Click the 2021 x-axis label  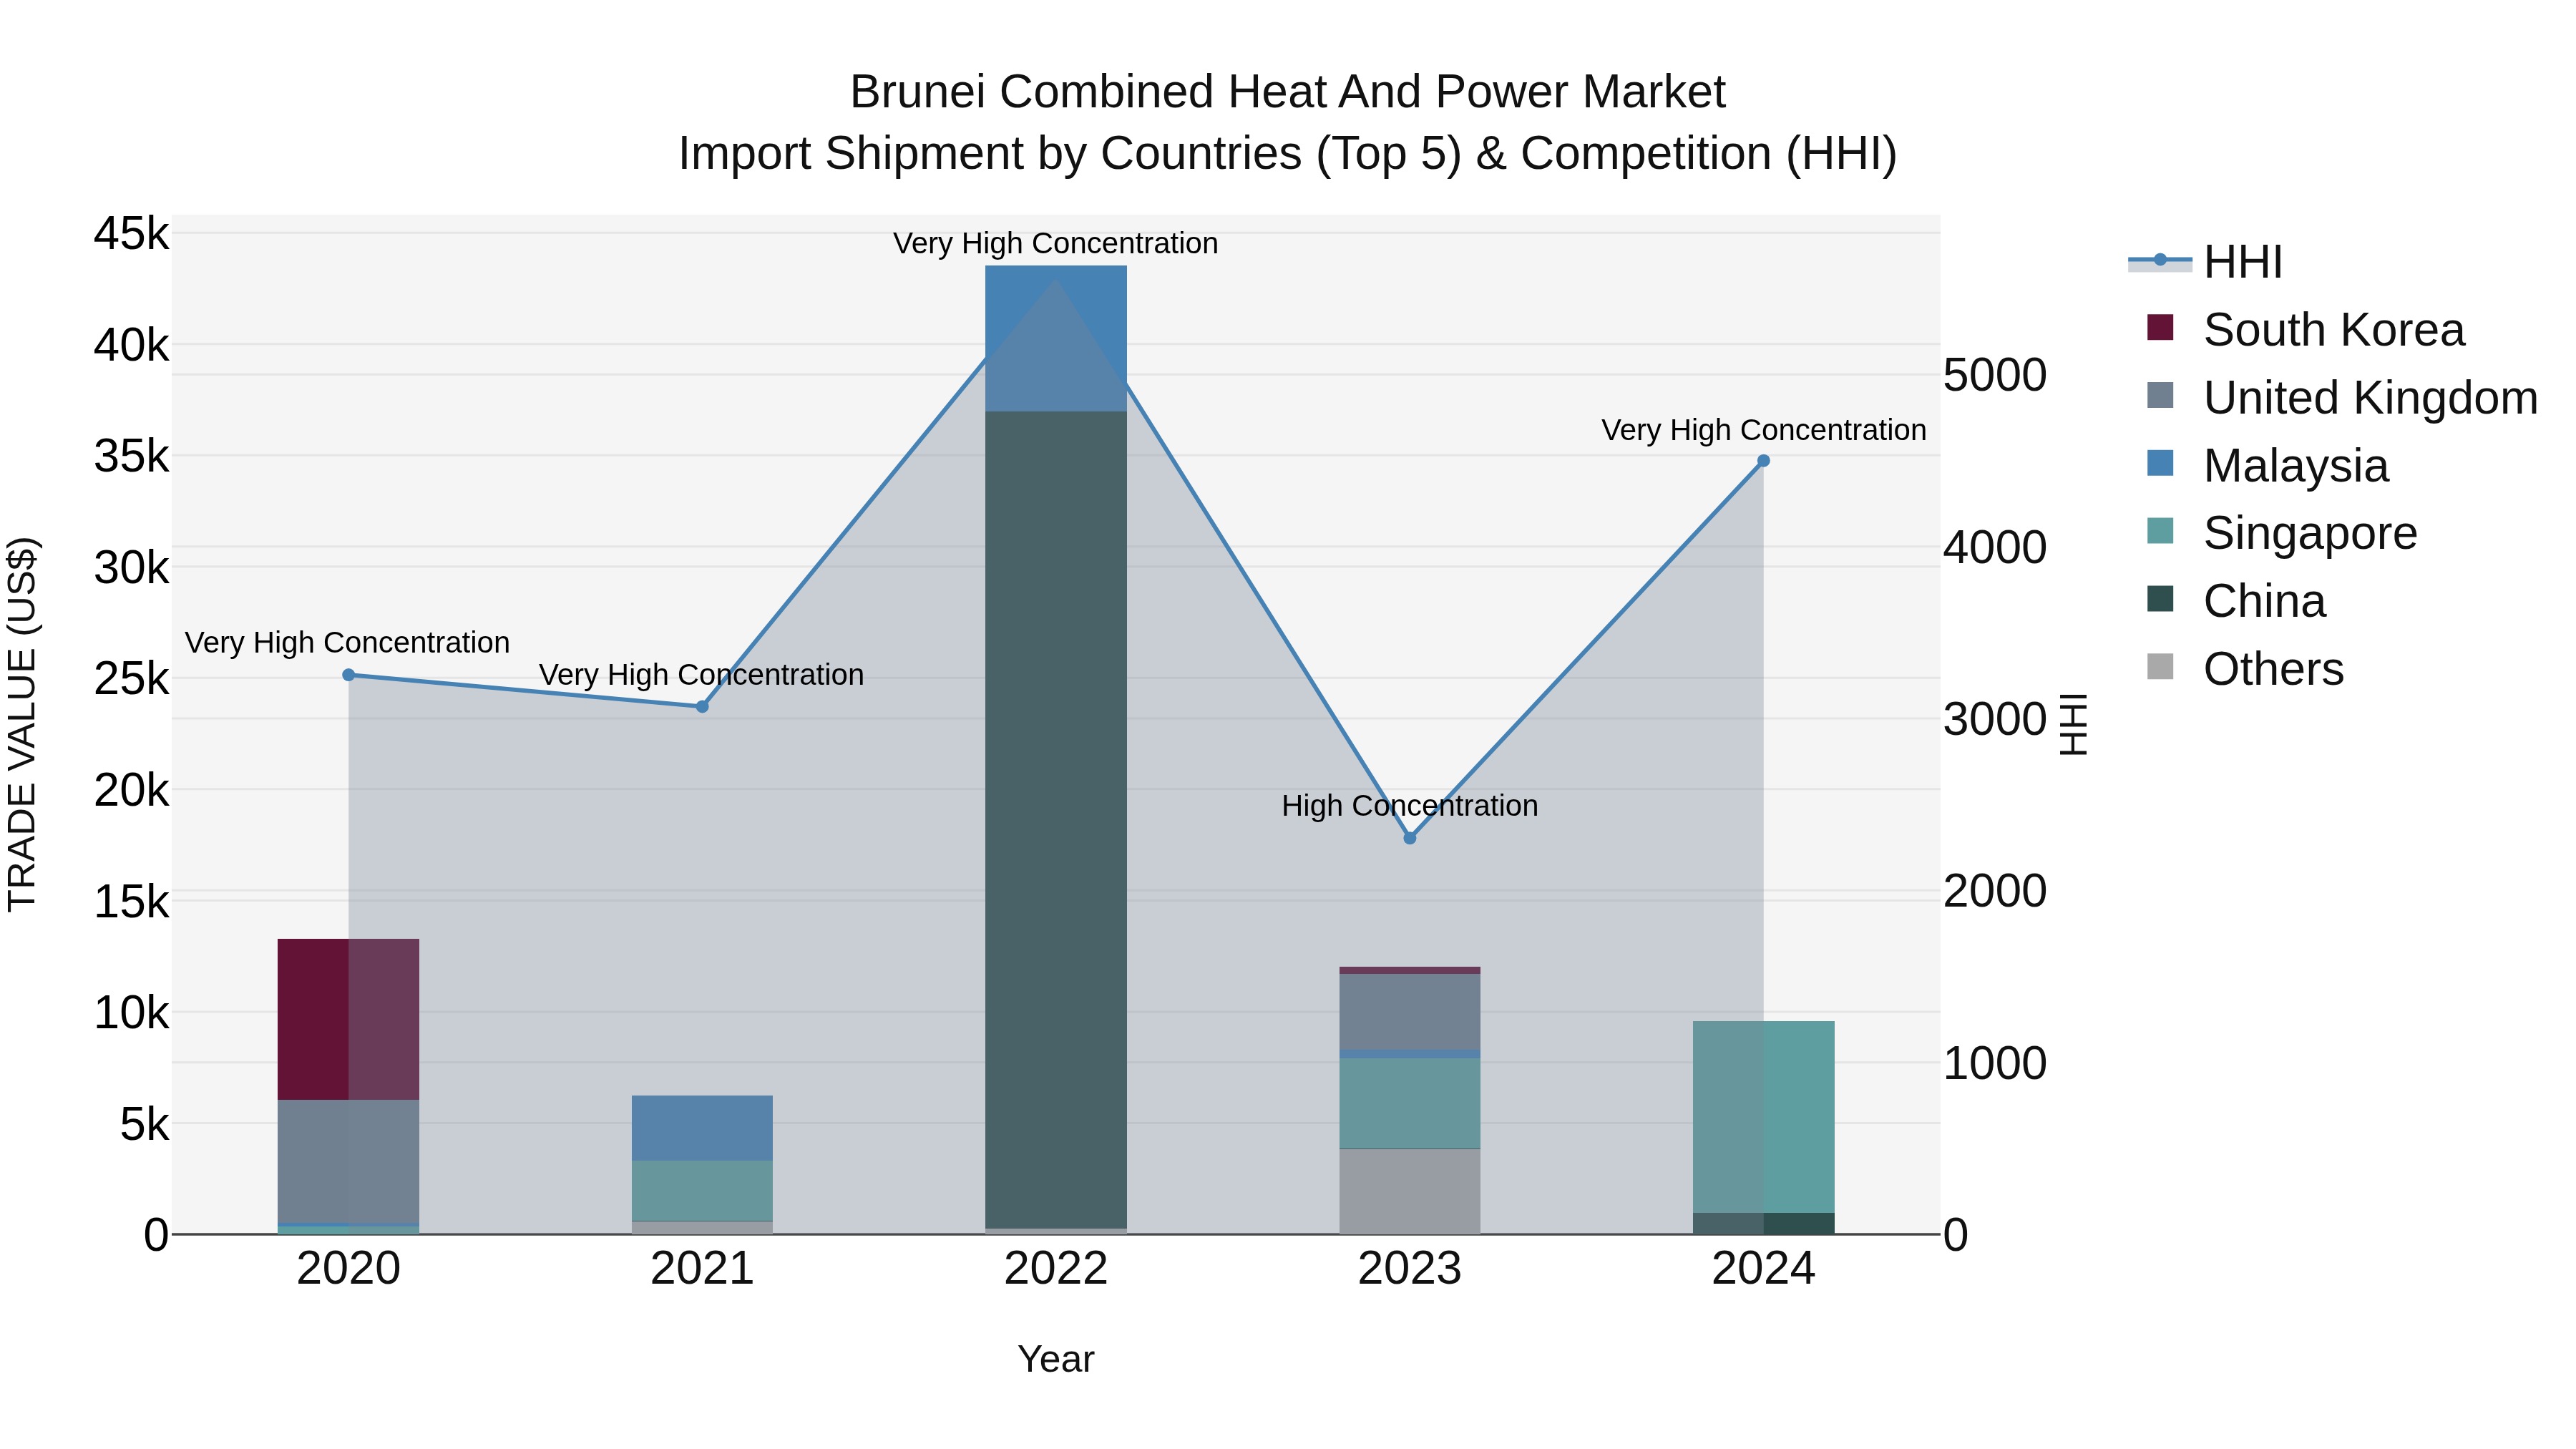[702, 1269]
